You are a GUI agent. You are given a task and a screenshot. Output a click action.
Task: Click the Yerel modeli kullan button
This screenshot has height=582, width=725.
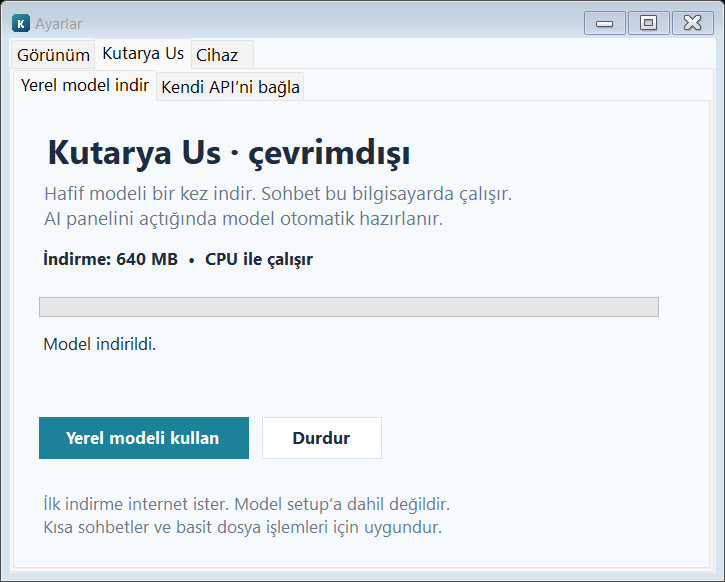(x=144, y=438)
